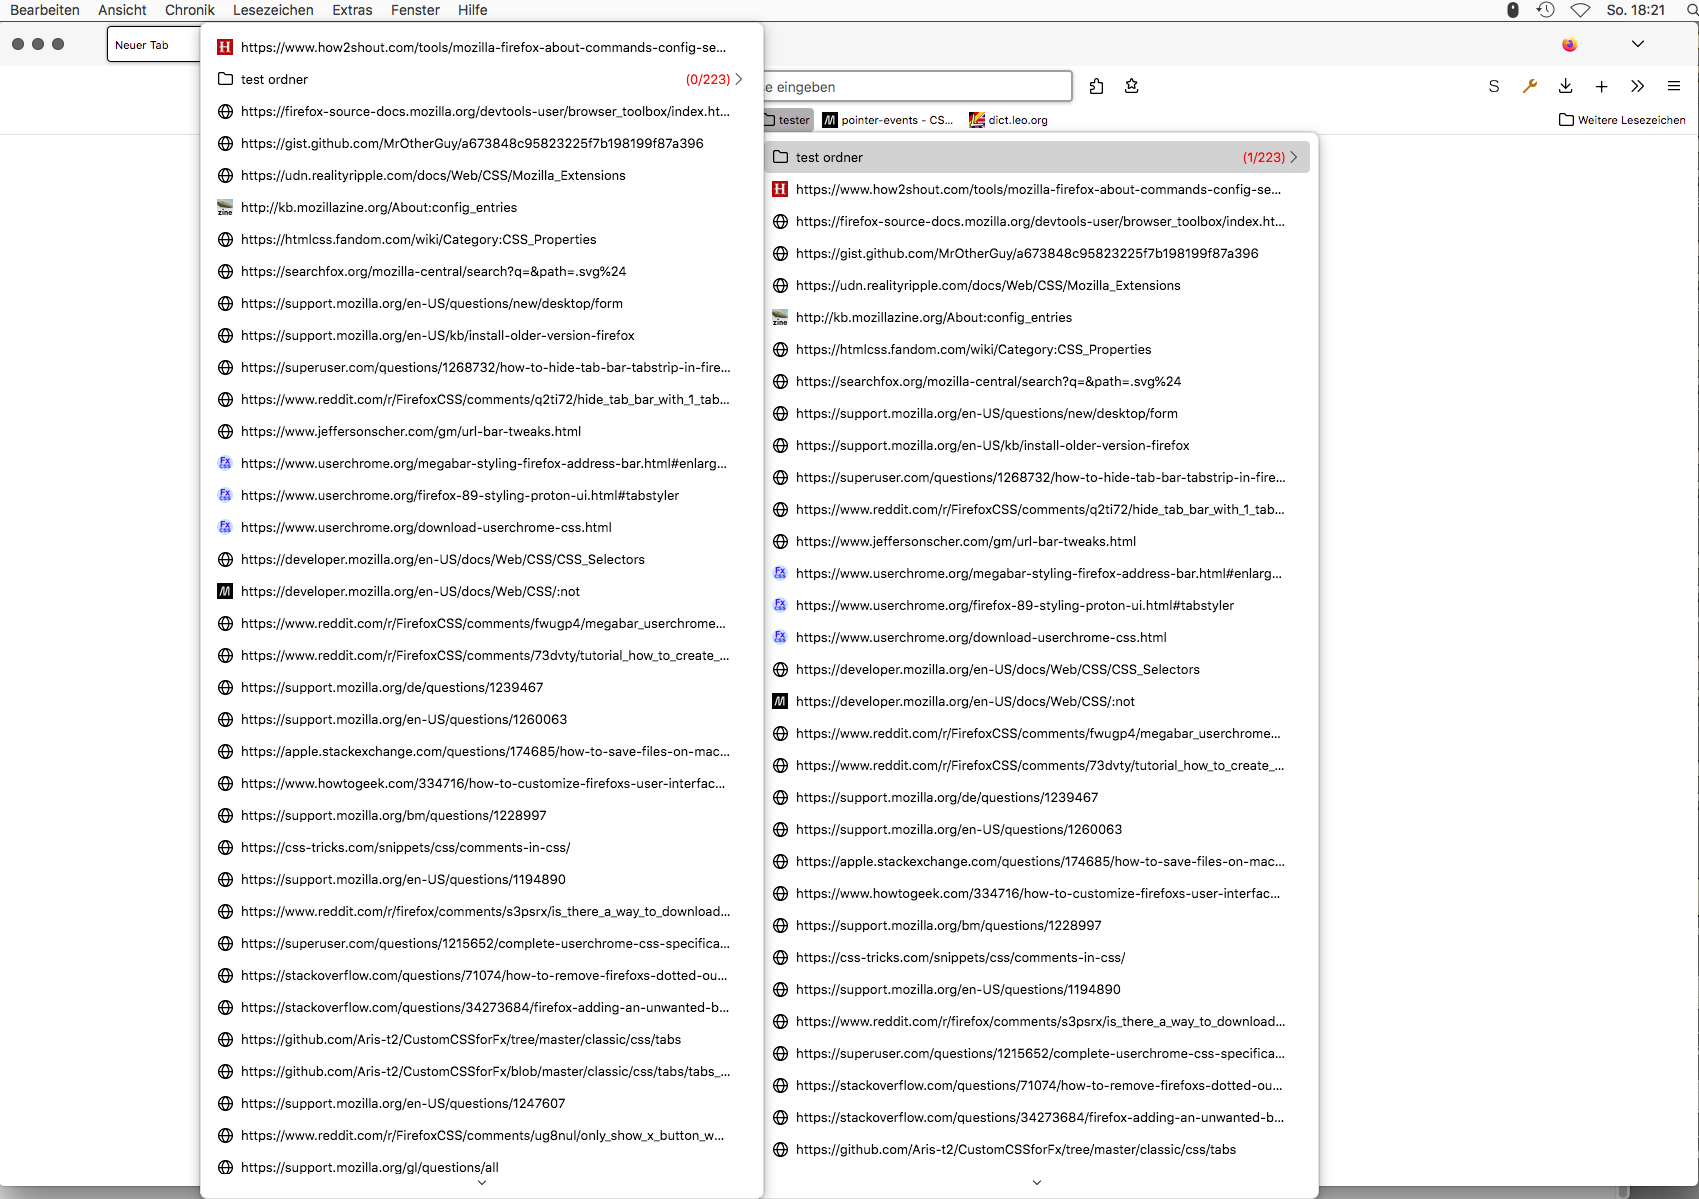Open the Ansicht menu in the menu bar
The width and height of the screenshot is (1699, 1199).
click(122, 10)
